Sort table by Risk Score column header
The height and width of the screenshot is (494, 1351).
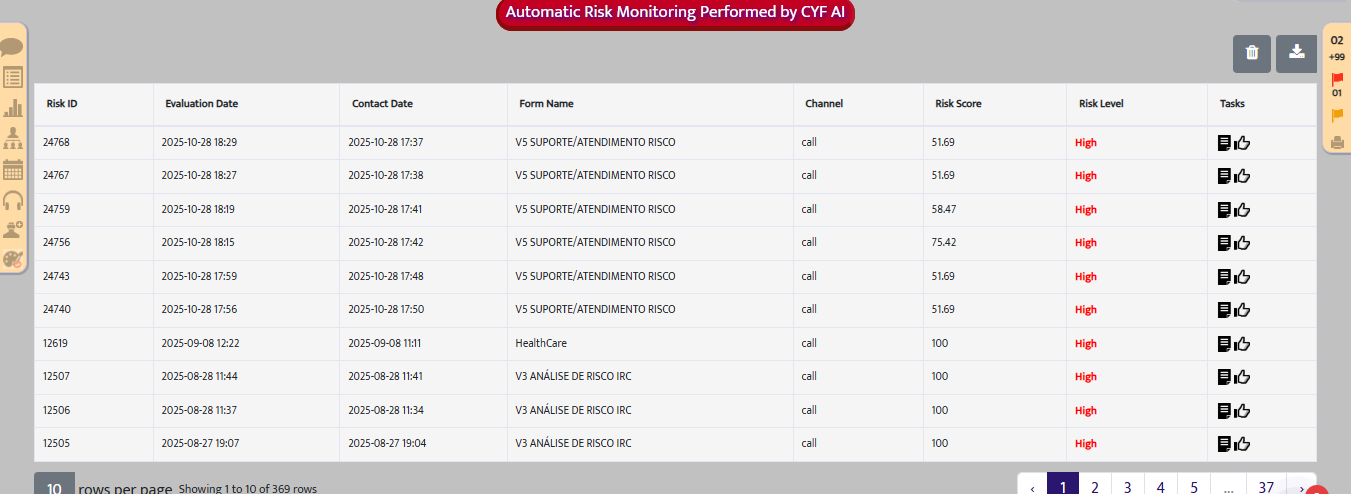click(x=958, y=104)
